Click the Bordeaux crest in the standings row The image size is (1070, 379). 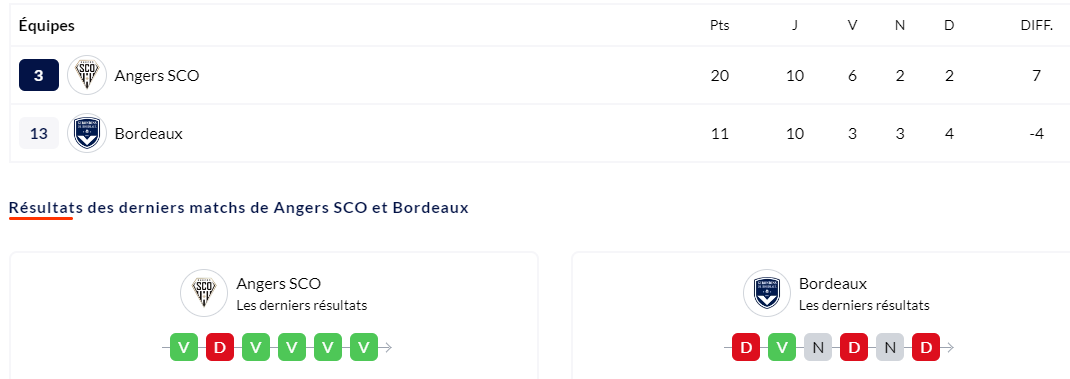point(87,133)
